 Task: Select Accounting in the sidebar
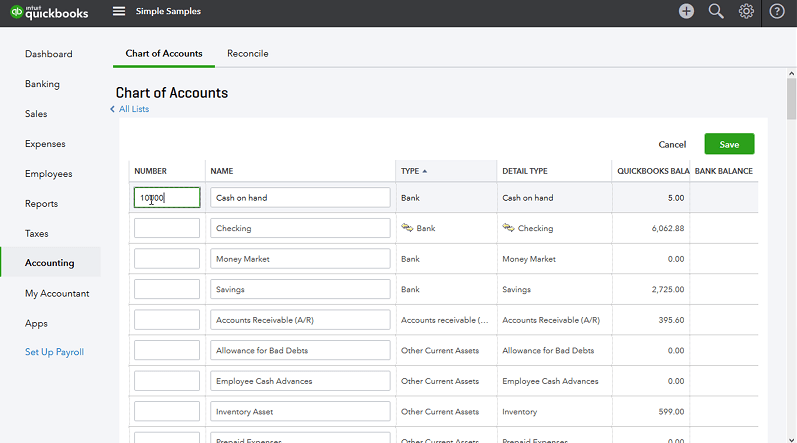(x=50, y=263)
